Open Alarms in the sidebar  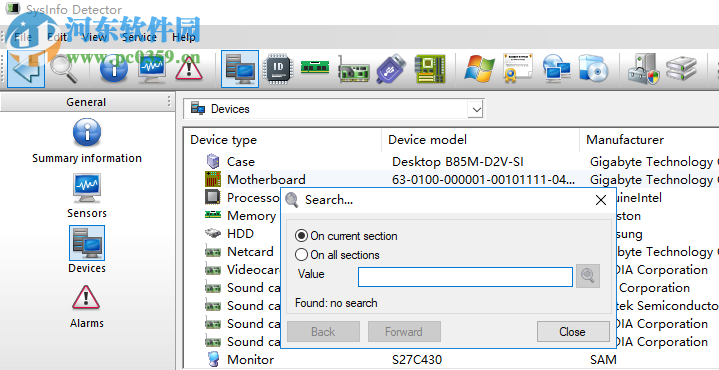[x=87, y=306]
